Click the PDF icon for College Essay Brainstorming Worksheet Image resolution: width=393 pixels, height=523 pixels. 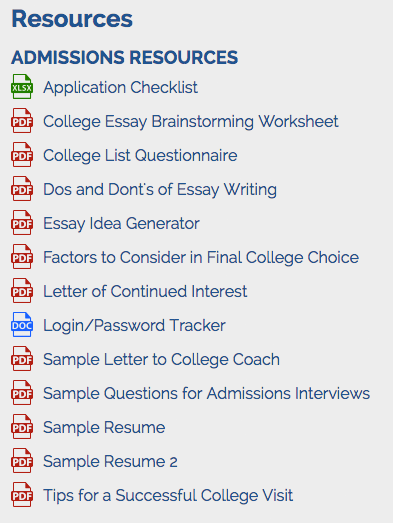[22, 121]
